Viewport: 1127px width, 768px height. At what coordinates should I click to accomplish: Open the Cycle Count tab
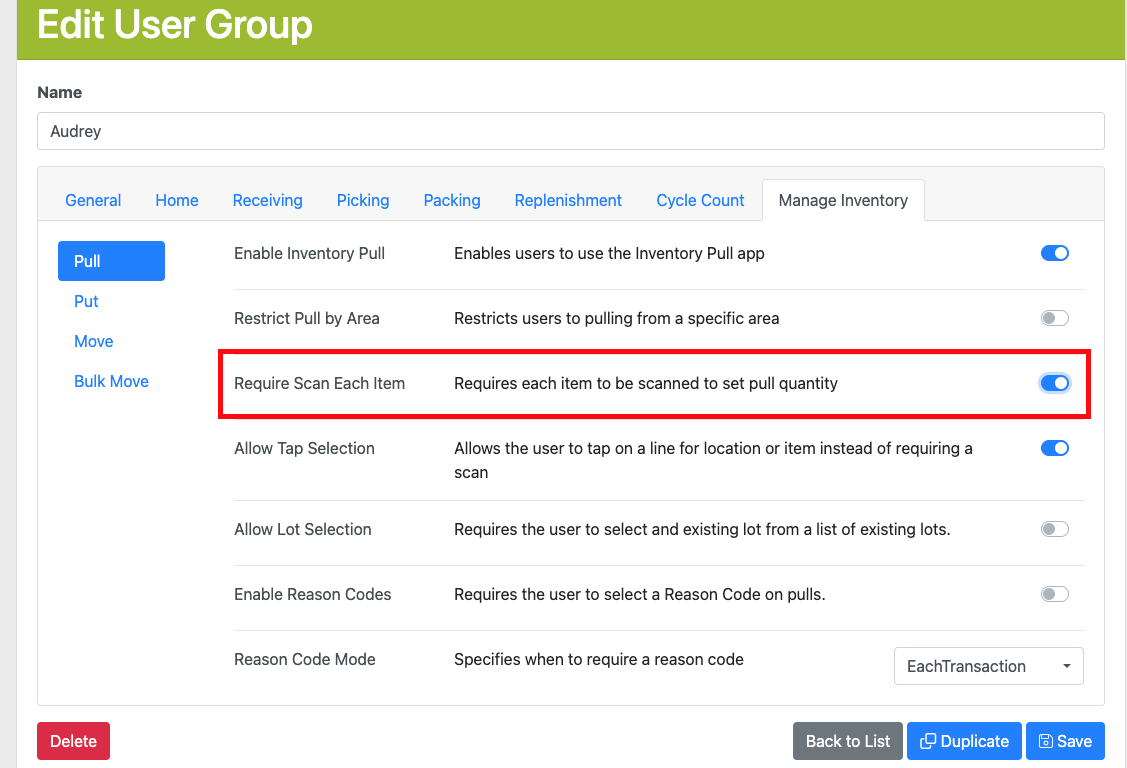pyautogui.click(x=700, y=200)
